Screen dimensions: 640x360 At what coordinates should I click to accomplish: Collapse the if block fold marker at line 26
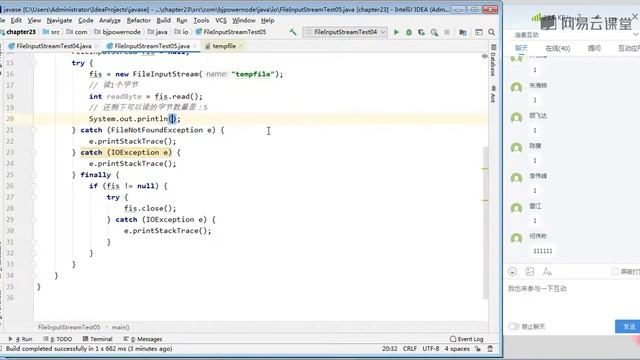(34, 186)
